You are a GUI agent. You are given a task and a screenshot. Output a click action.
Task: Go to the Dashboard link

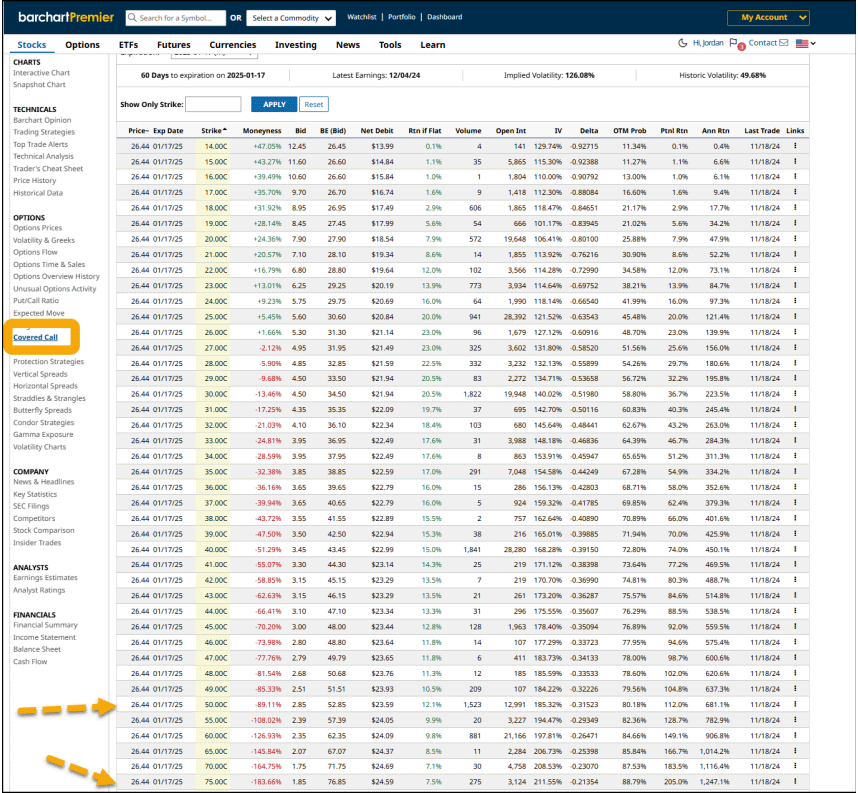(444, 17)
